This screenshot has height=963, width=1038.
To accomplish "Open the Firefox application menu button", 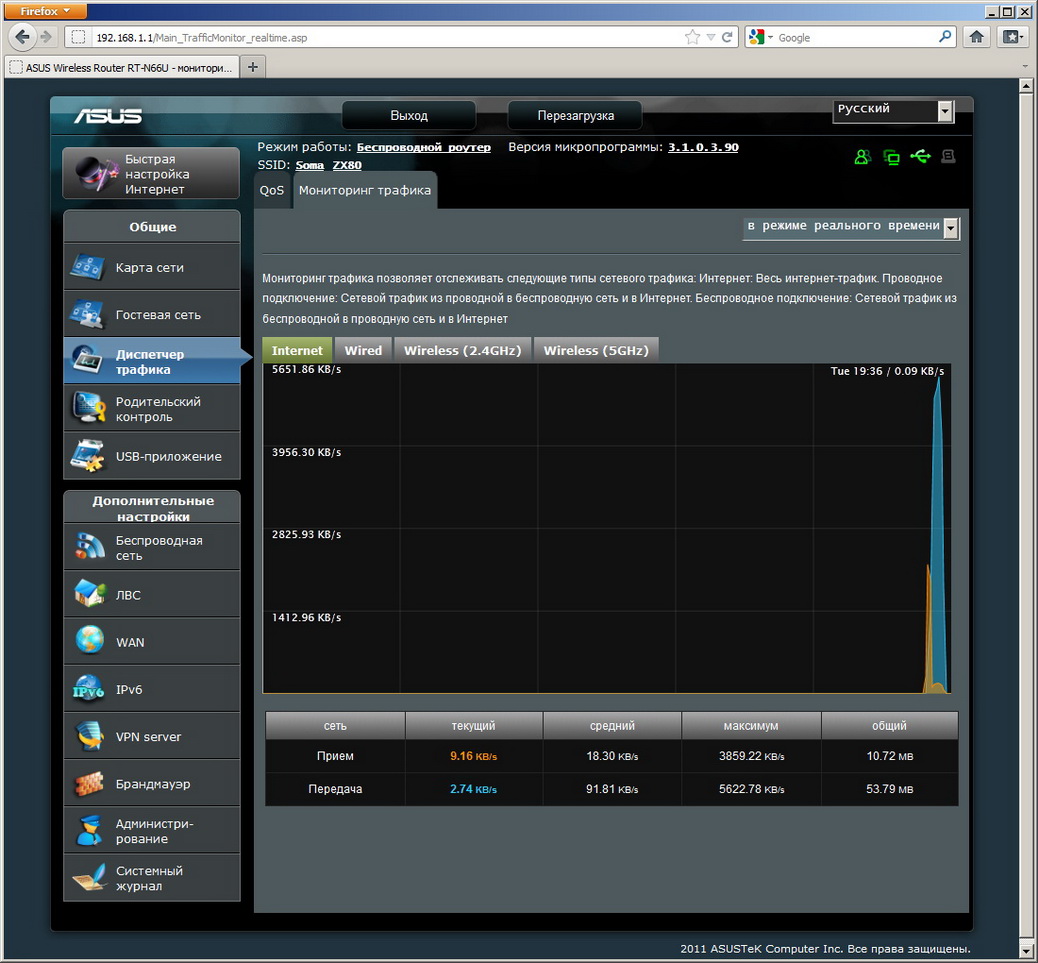I will coord(45,11).
